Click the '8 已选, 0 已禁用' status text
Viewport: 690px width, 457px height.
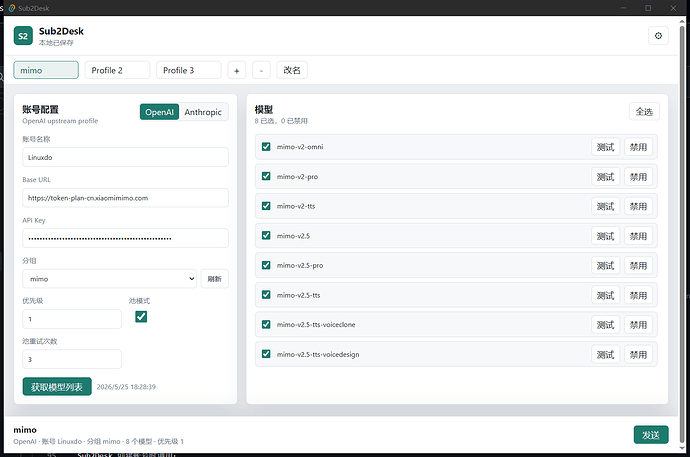click(281, 121)
